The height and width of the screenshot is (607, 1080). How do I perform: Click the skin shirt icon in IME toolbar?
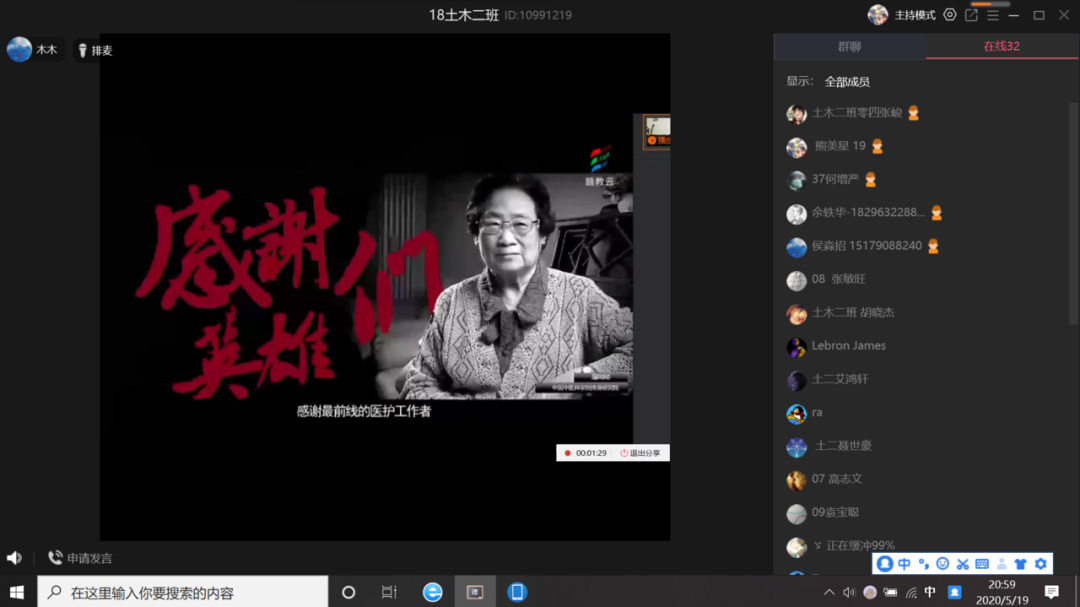coord(1021,564)
